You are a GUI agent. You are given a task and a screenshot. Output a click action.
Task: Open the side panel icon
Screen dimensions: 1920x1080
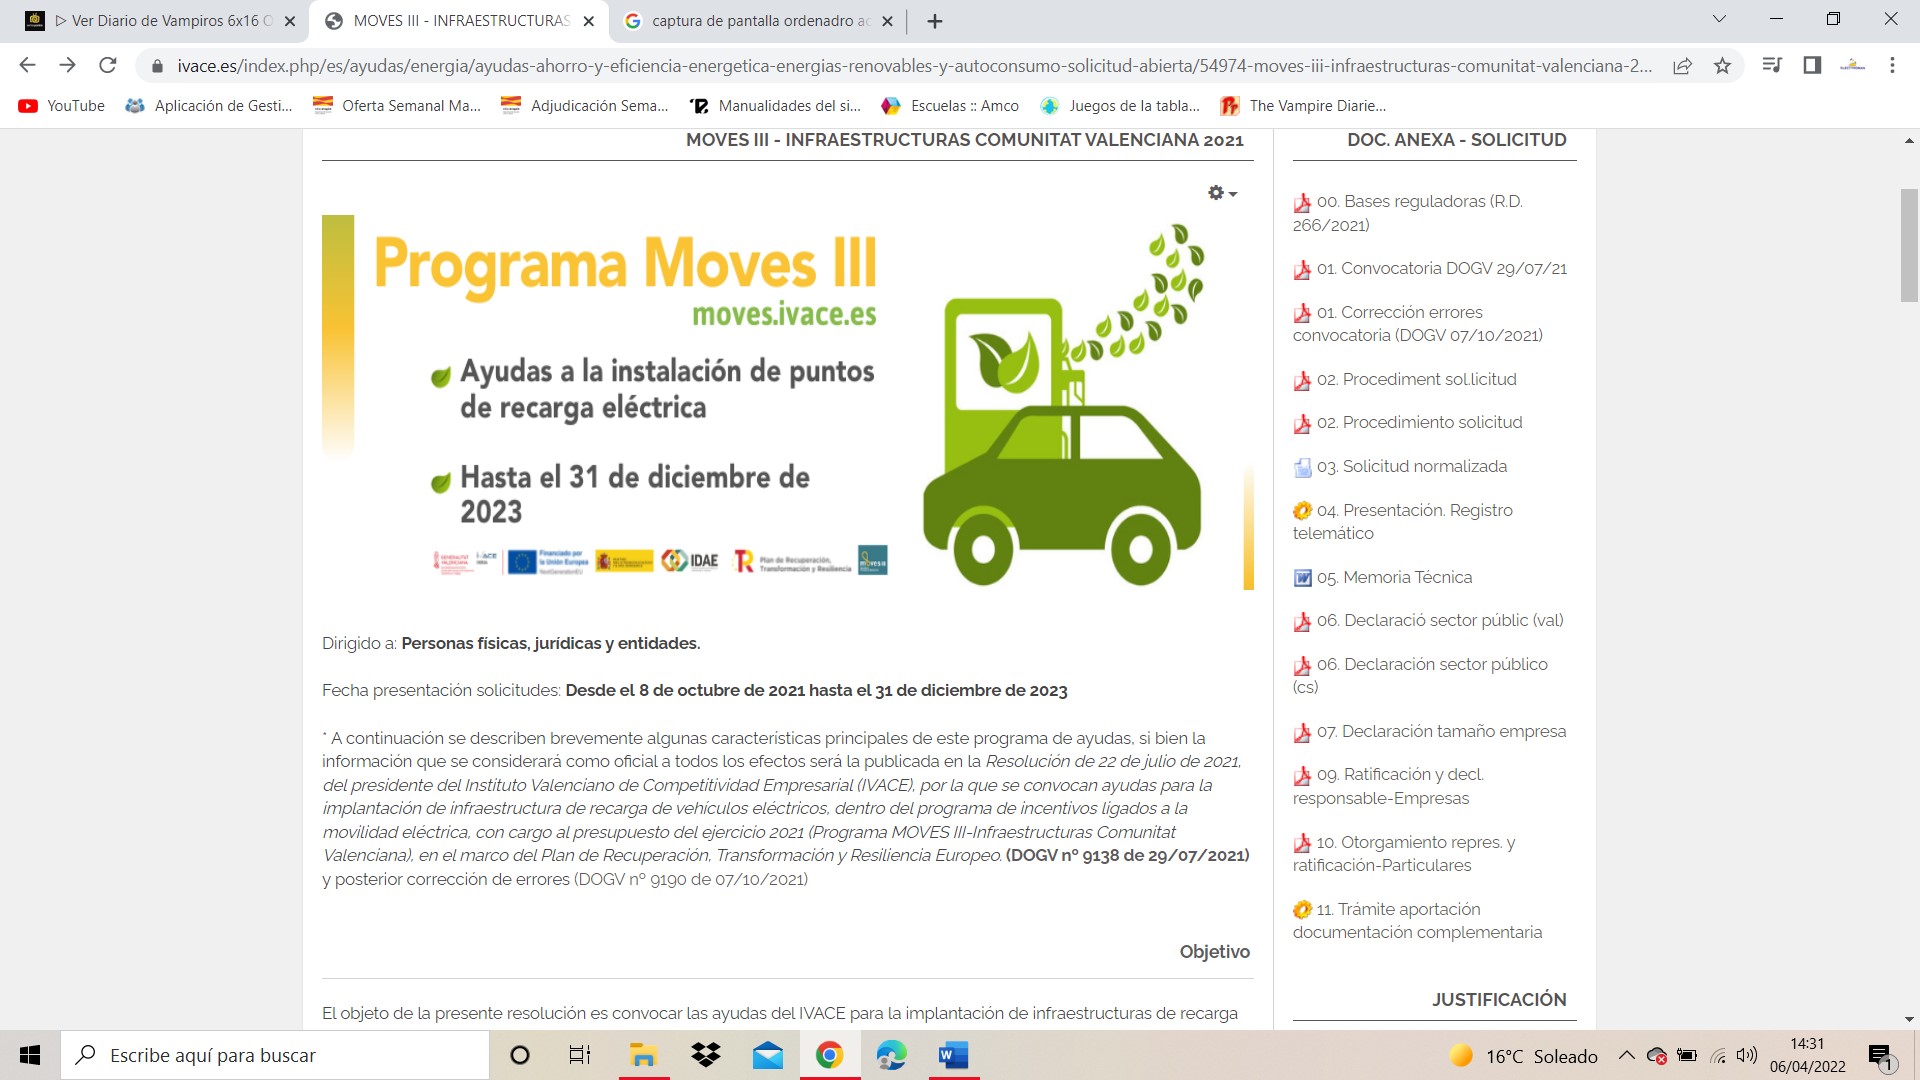(x=1812, y=65)
